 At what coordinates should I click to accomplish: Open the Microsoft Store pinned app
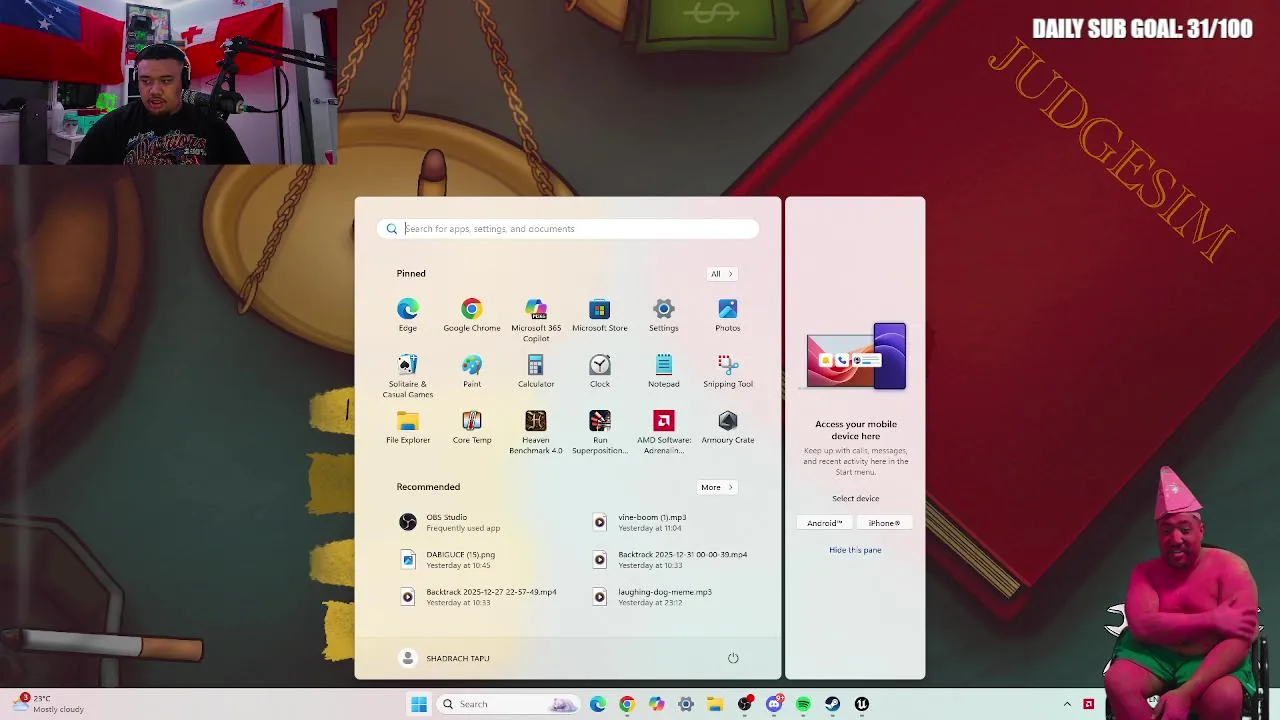[599, 315]
